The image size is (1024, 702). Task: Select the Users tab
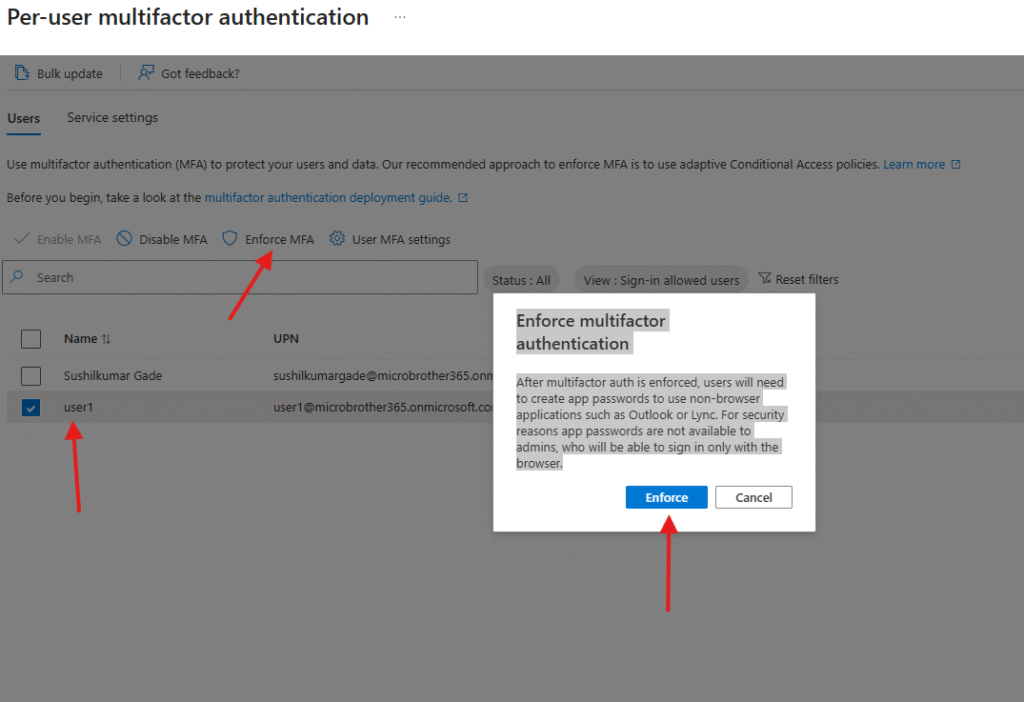pos(24,118)
